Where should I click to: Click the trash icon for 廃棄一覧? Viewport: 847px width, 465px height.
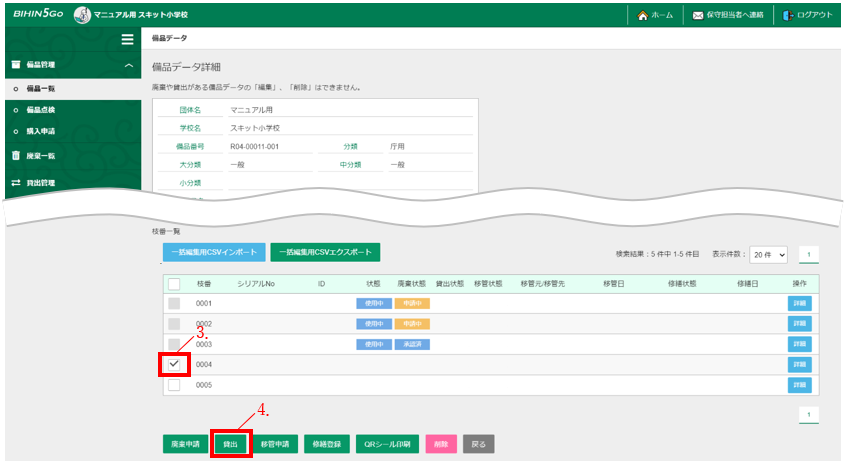[16, 156]
